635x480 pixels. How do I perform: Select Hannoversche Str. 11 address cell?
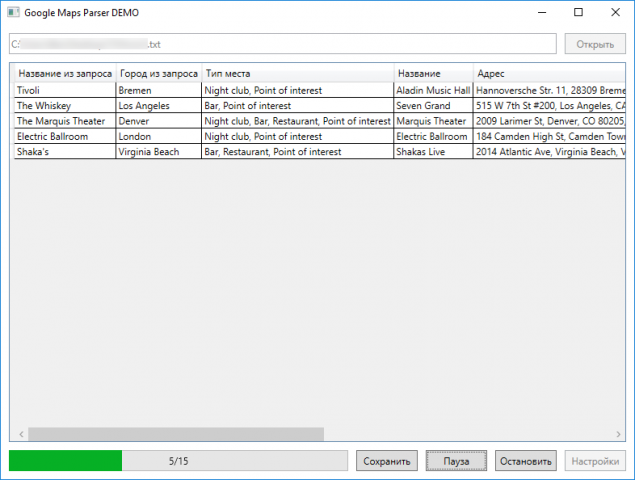549,90
